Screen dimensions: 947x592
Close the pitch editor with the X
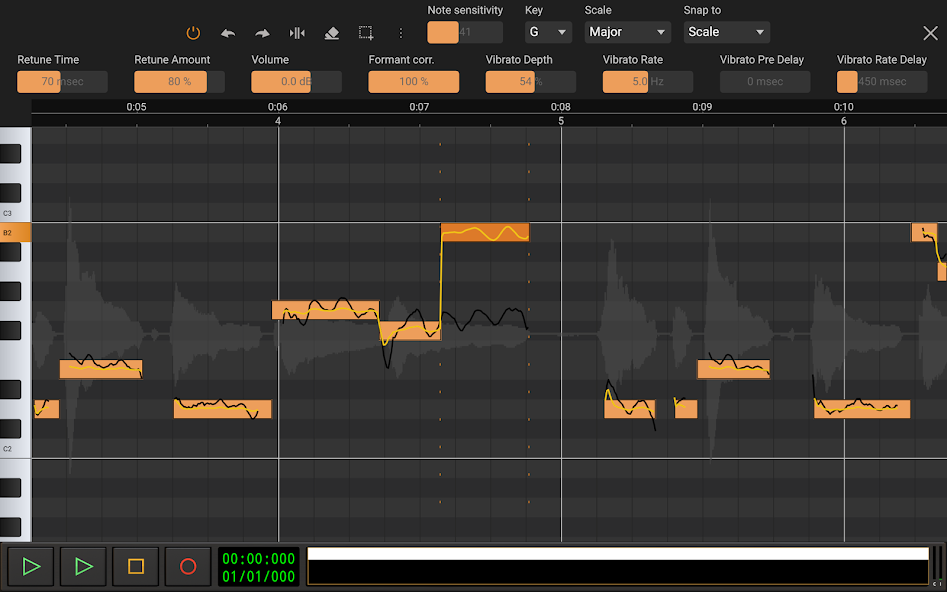(929, 31)
